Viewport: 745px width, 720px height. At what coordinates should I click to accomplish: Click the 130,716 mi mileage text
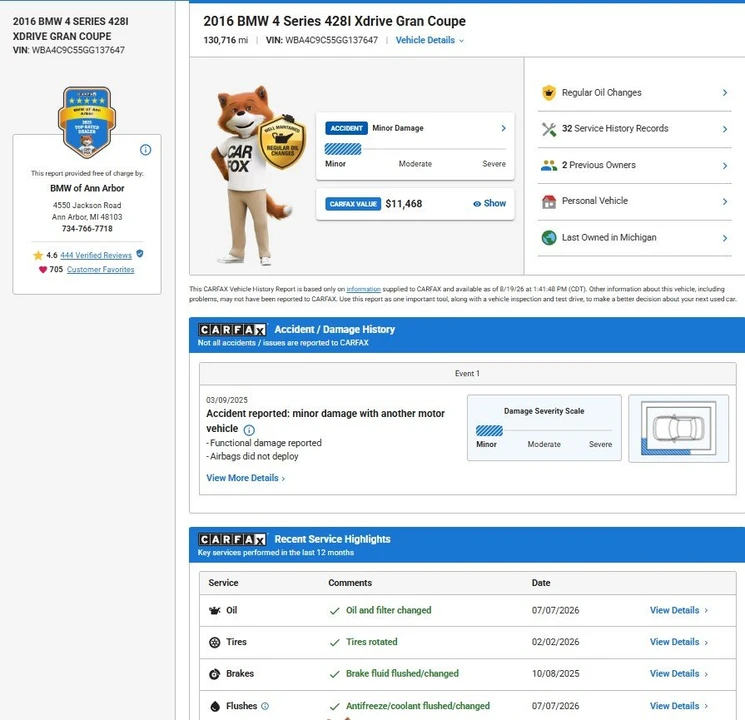(x=226, y=40)
